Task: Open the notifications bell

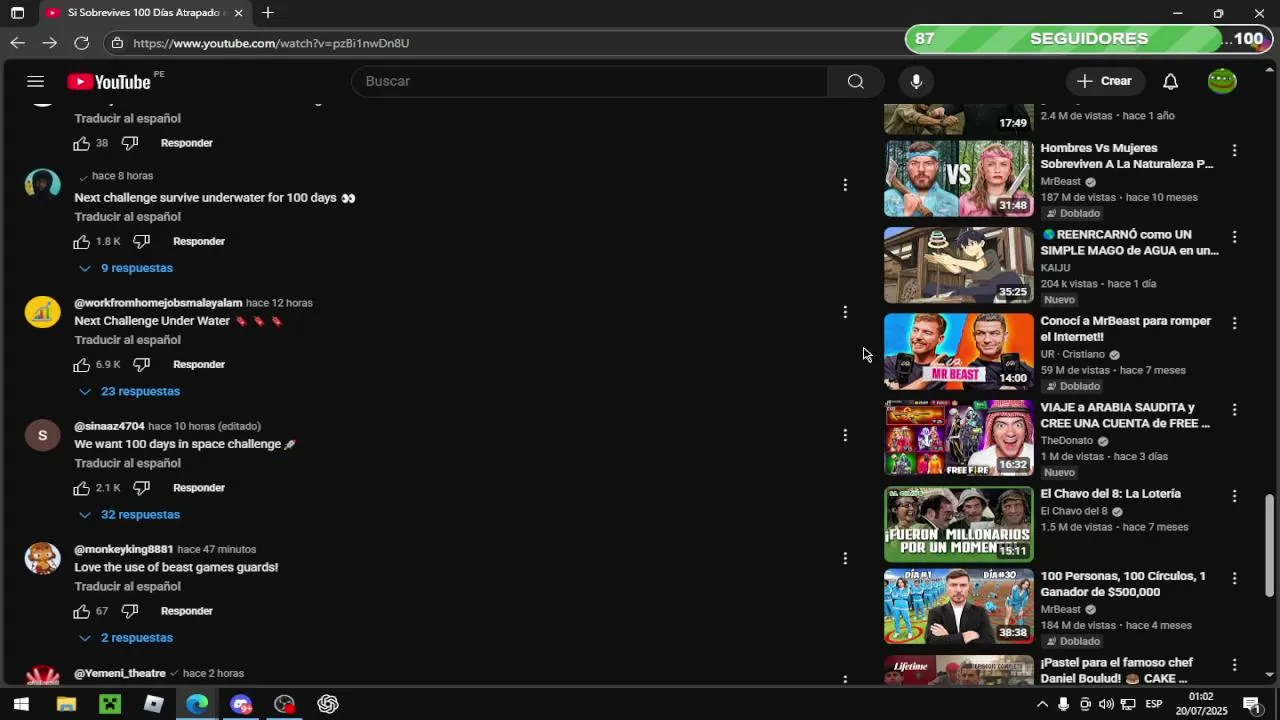Action: click(x=1170, y=81)
